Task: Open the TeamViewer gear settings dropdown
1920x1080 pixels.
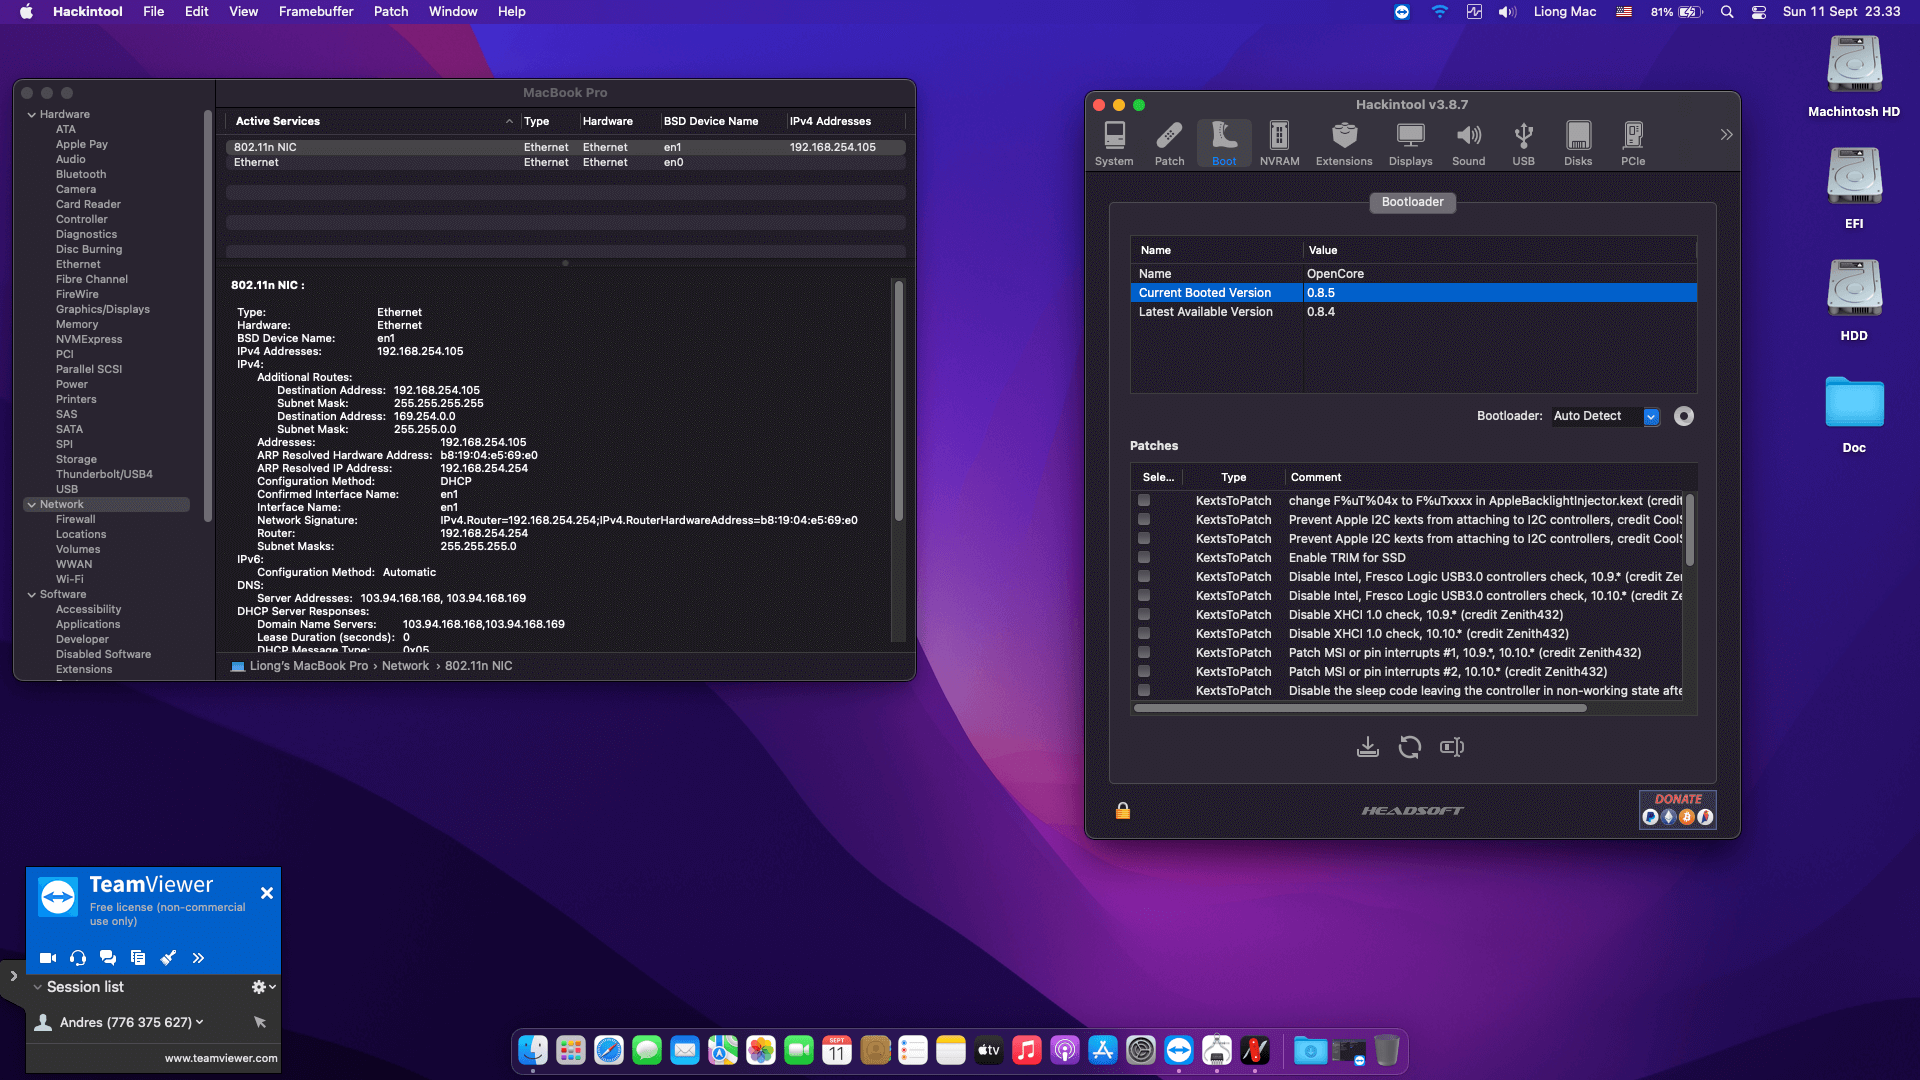Action: click(x=264, y=987)
